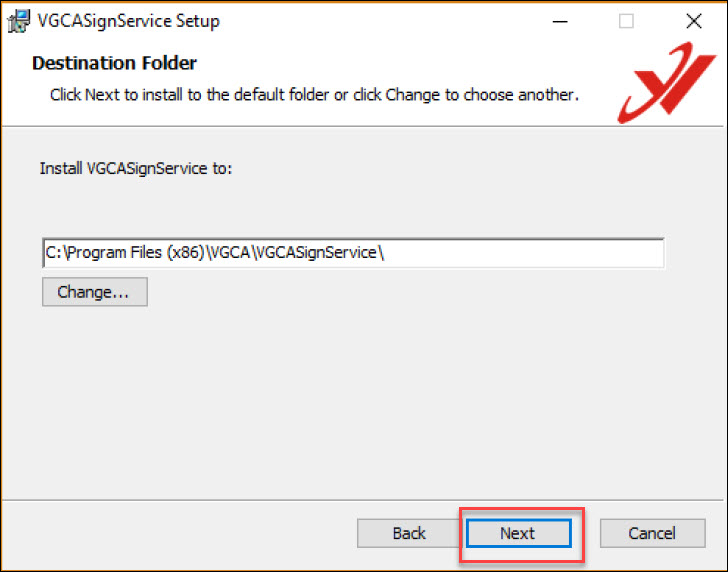Click the installer icon in the title bar
The height and width of the screenshot is (572, 728).
coord(18,21)
